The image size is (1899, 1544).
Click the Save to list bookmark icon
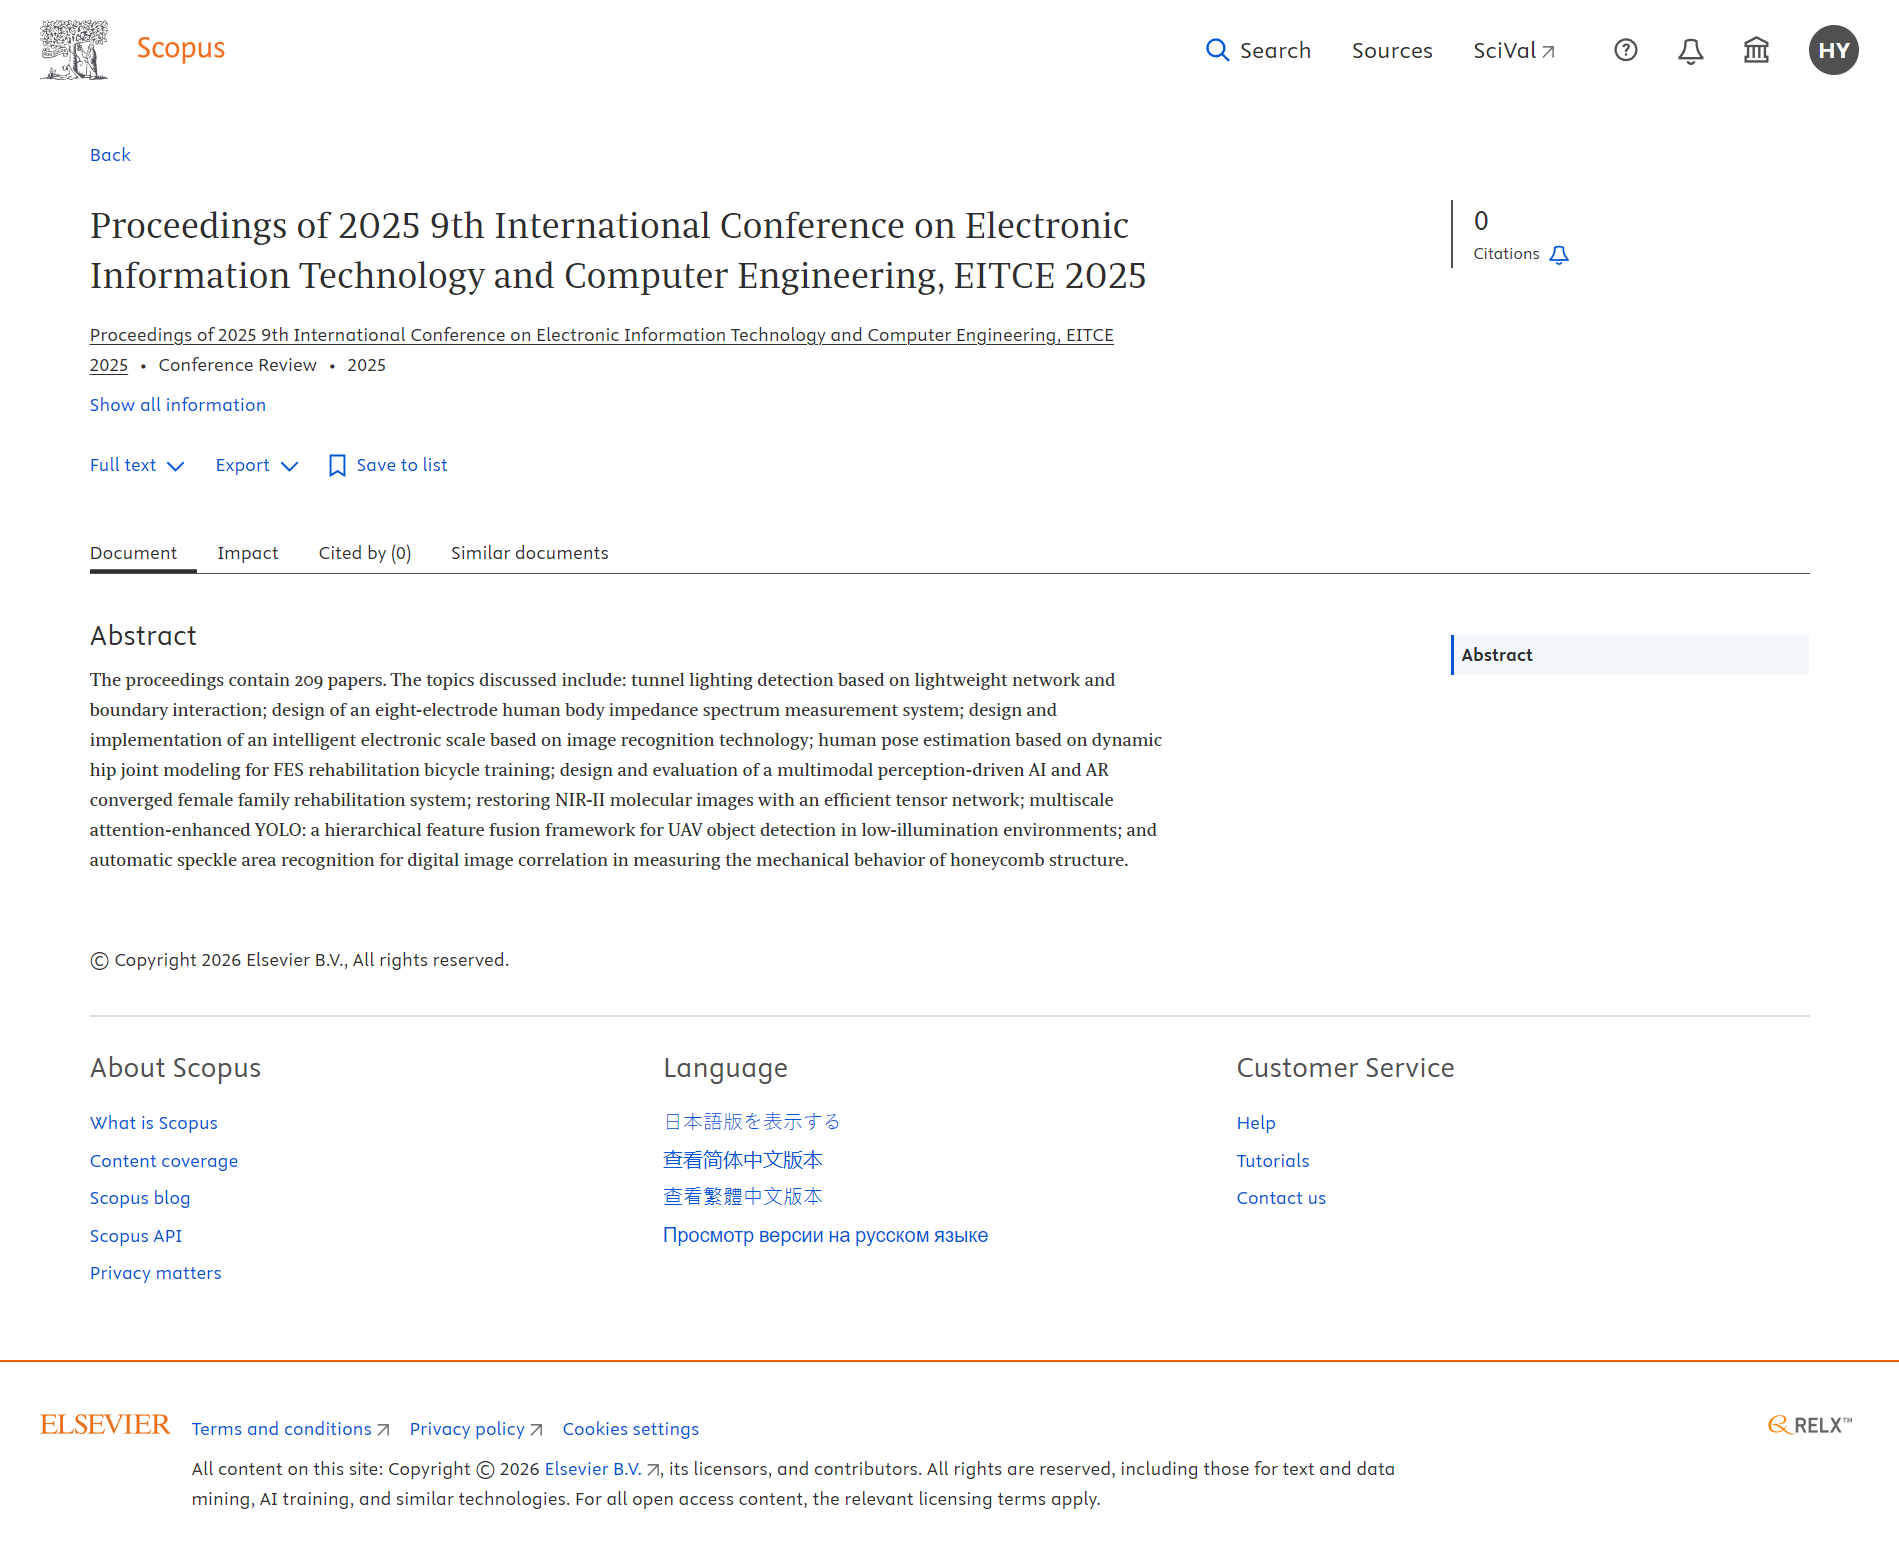pyautogui.click(x=337, y=466)
